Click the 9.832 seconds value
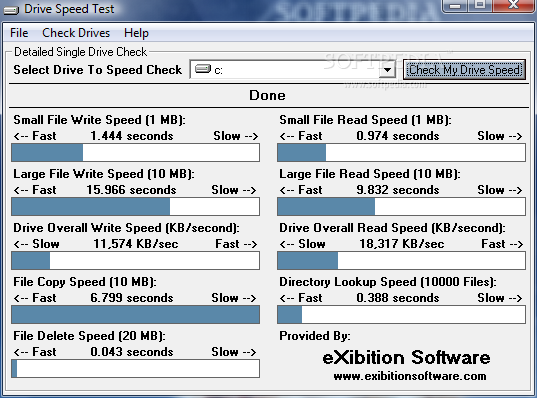The image size is (537, 398). tap(398, 190)
